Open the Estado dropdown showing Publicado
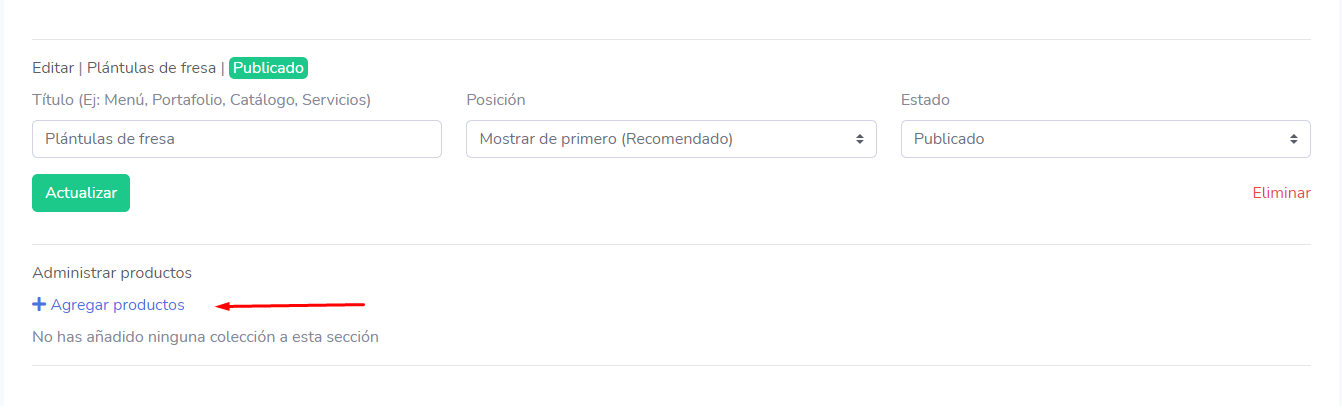Viewport: 1342px width, 414px height. tap(1104, 139)
